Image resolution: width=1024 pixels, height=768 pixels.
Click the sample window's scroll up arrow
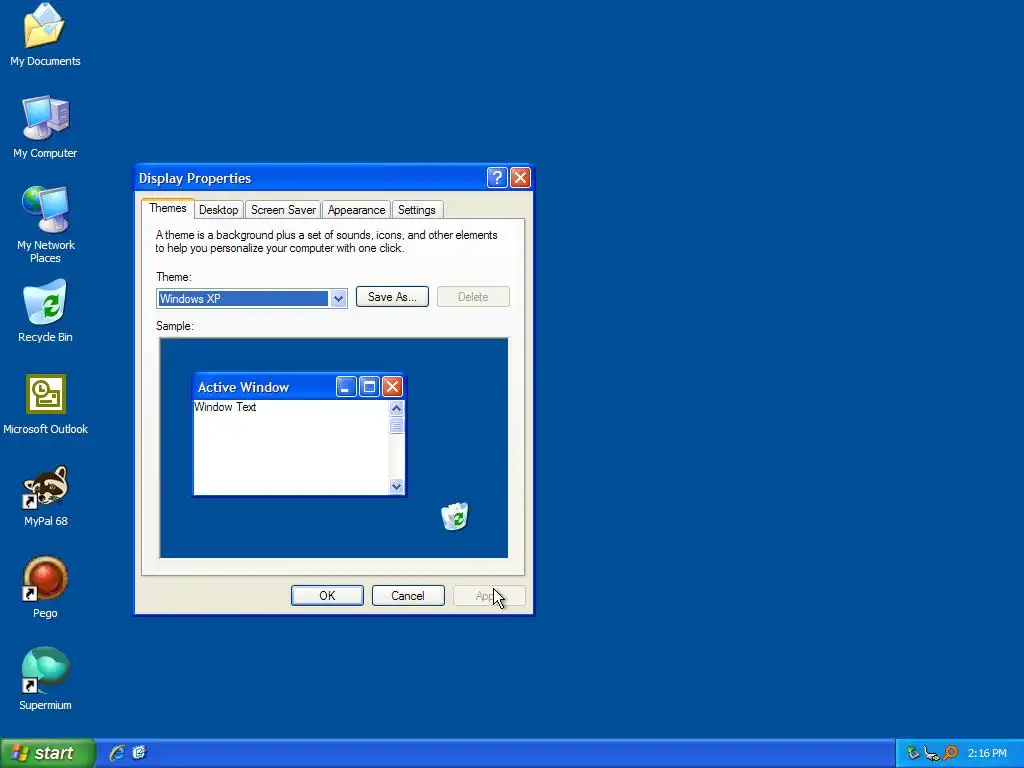pos(396,408)
